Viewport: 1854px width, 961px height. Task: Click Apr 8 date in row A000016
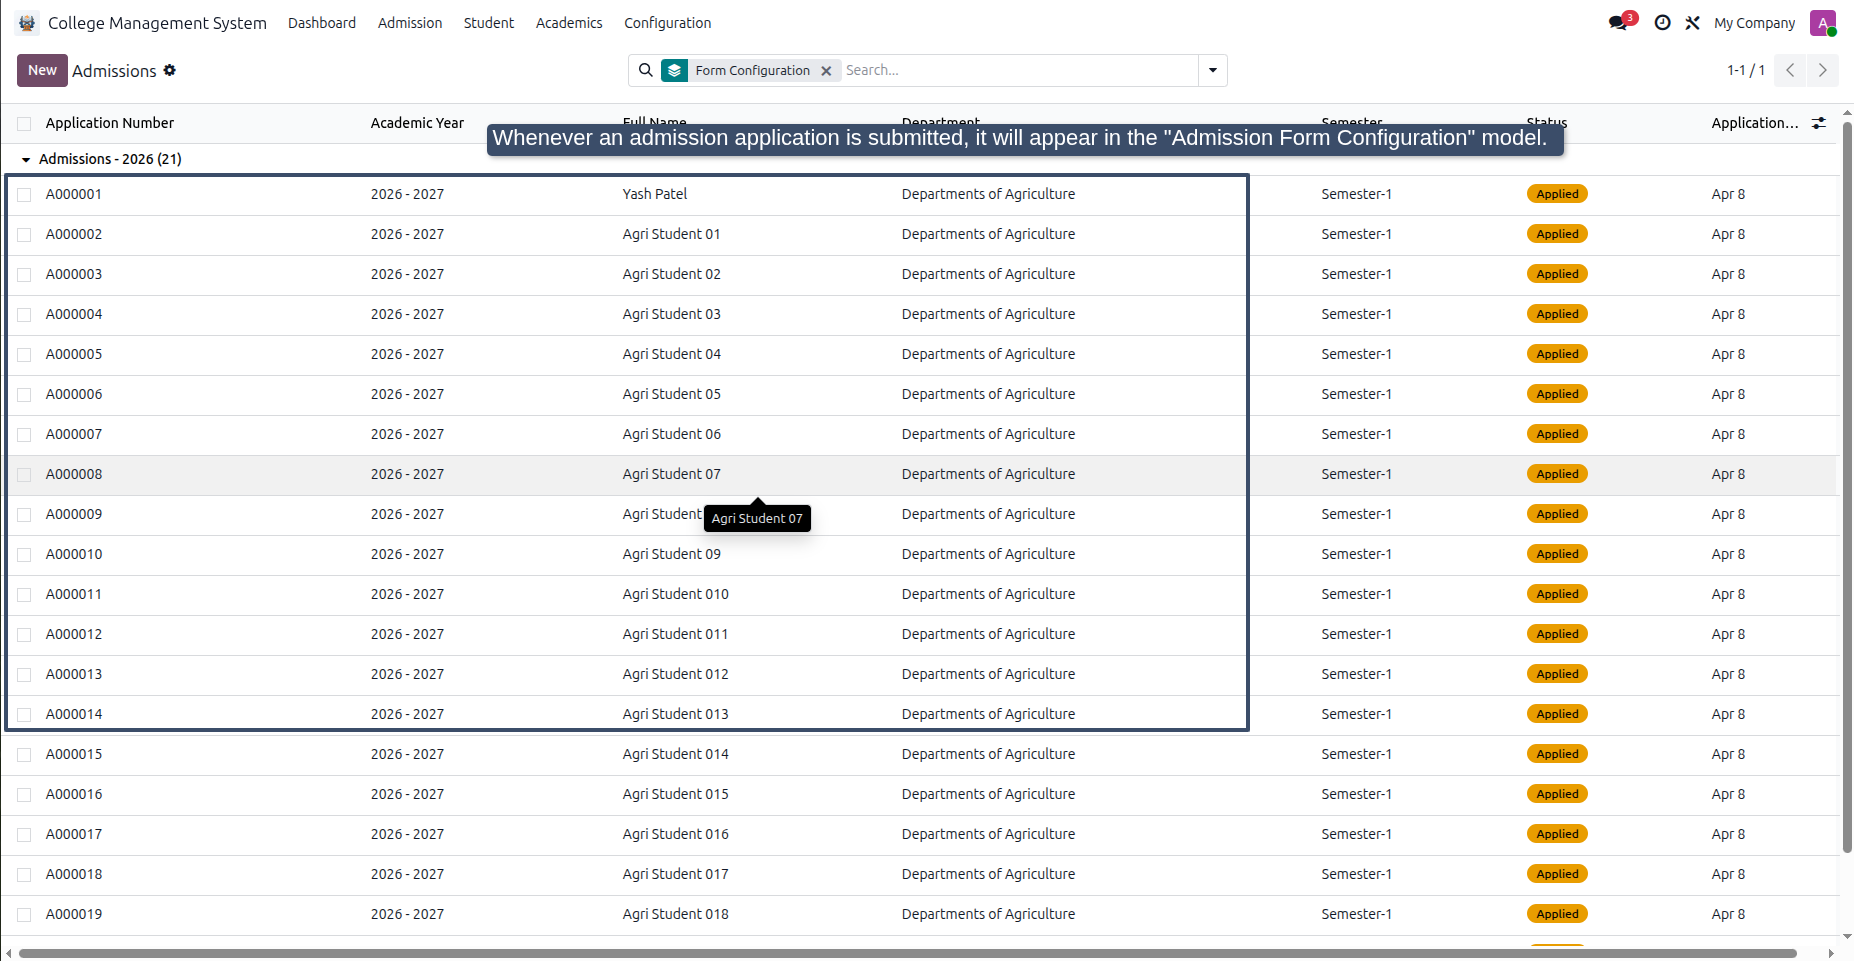[1728, 794]
